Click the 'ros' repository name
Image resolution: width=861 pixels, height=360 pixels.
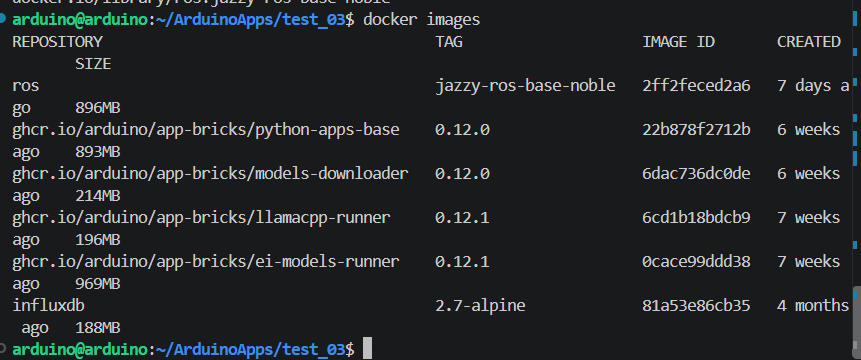click(x=25, y=86)
